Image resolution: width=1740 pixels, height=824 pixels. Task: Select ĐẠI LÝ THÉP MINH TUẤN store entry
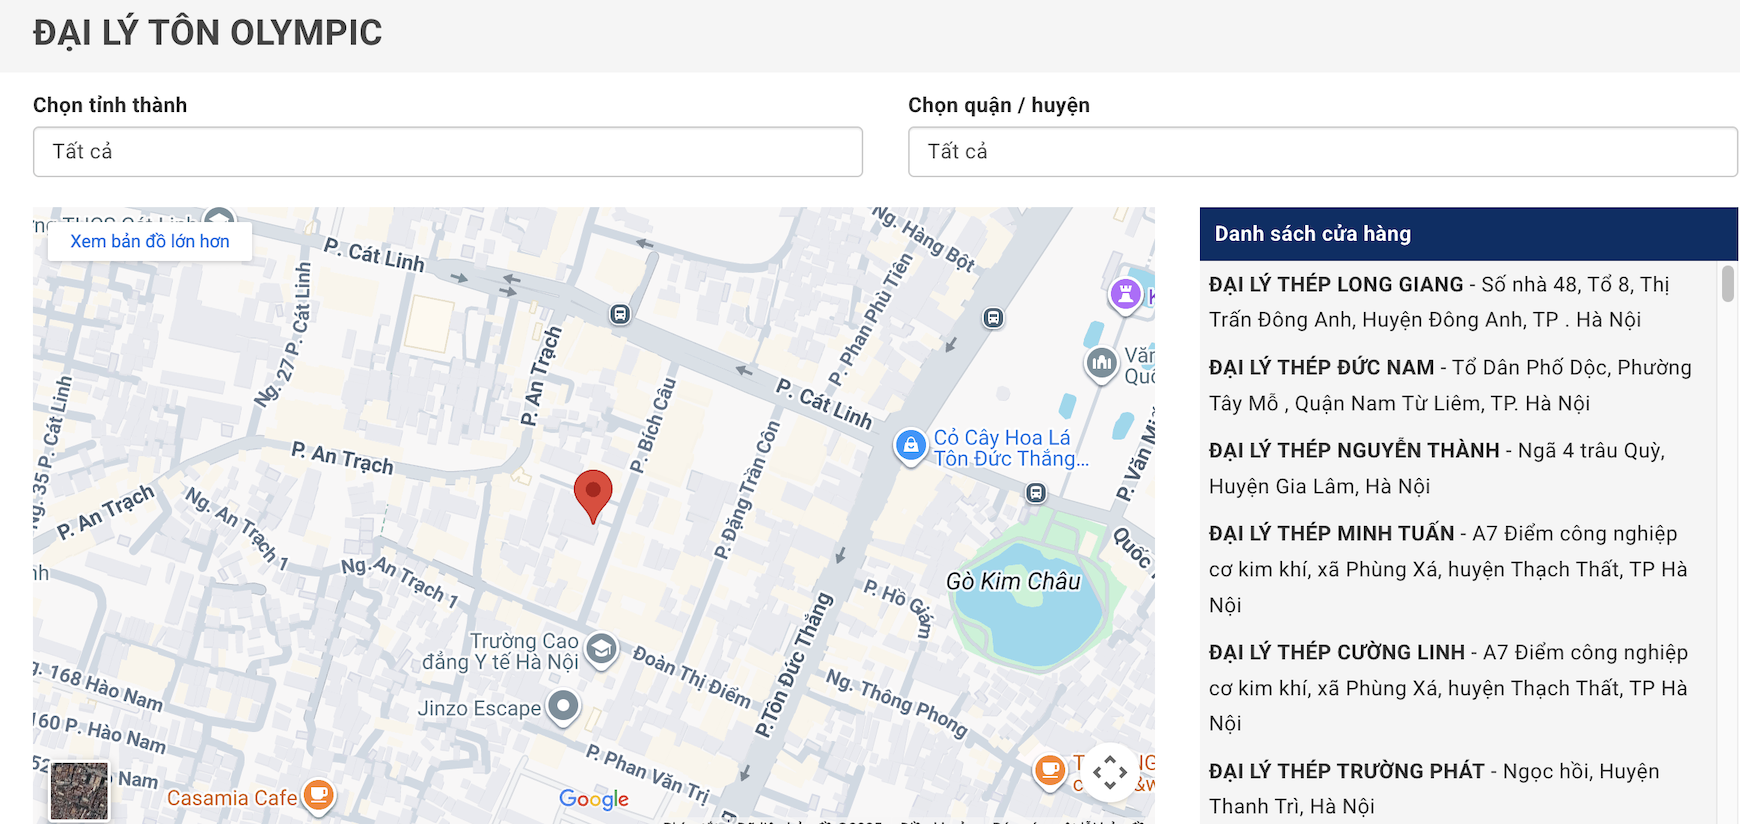tap(1450, 569)
